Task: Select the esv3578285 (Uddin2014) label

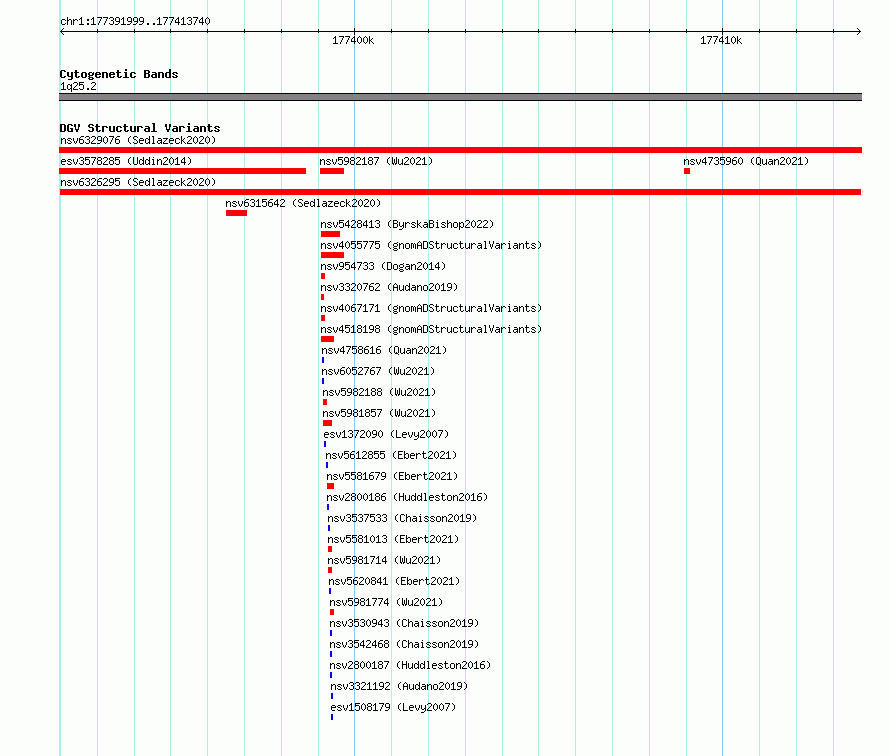Action: 126,161
